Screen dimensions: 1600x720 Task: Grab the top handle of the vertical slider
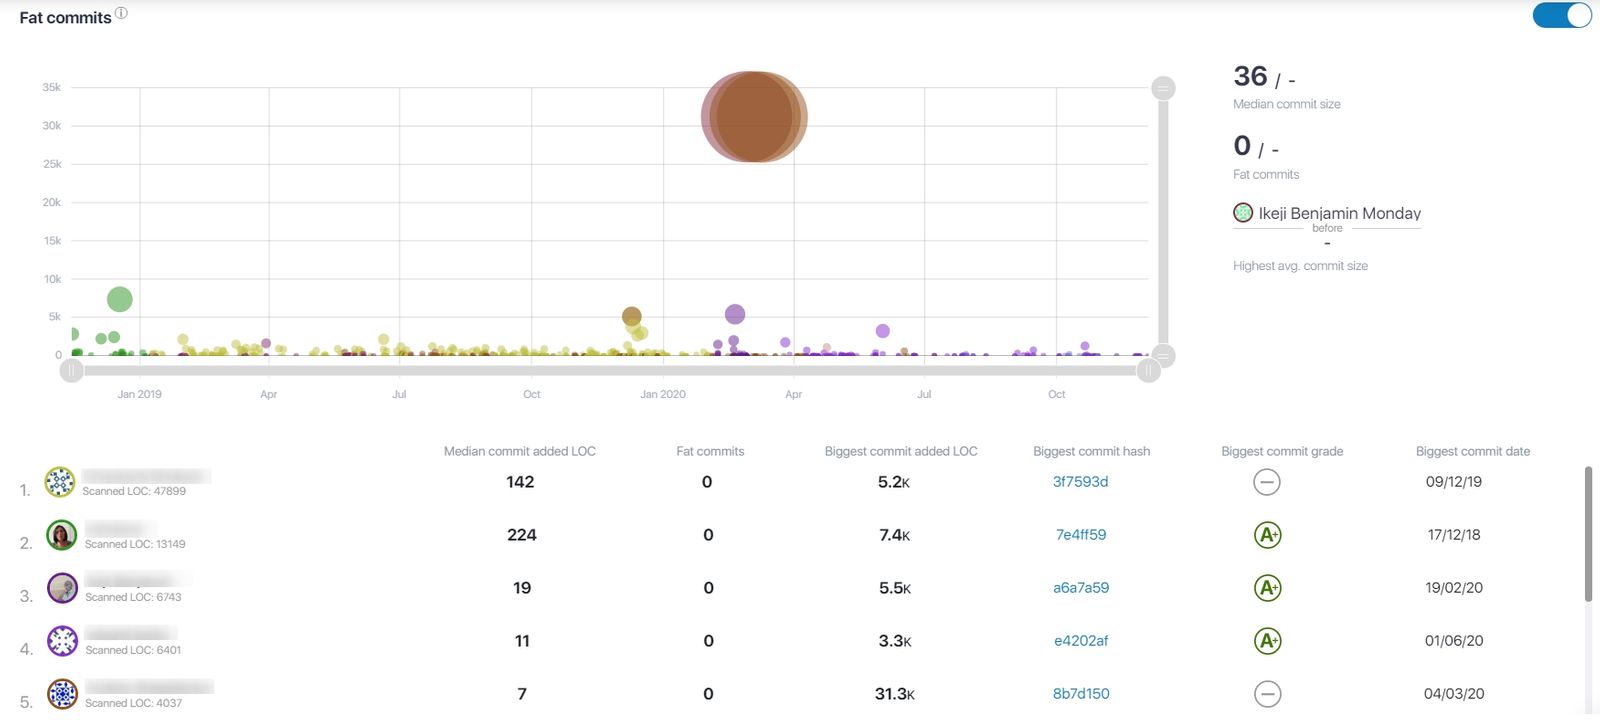[x=1163, y=88]
